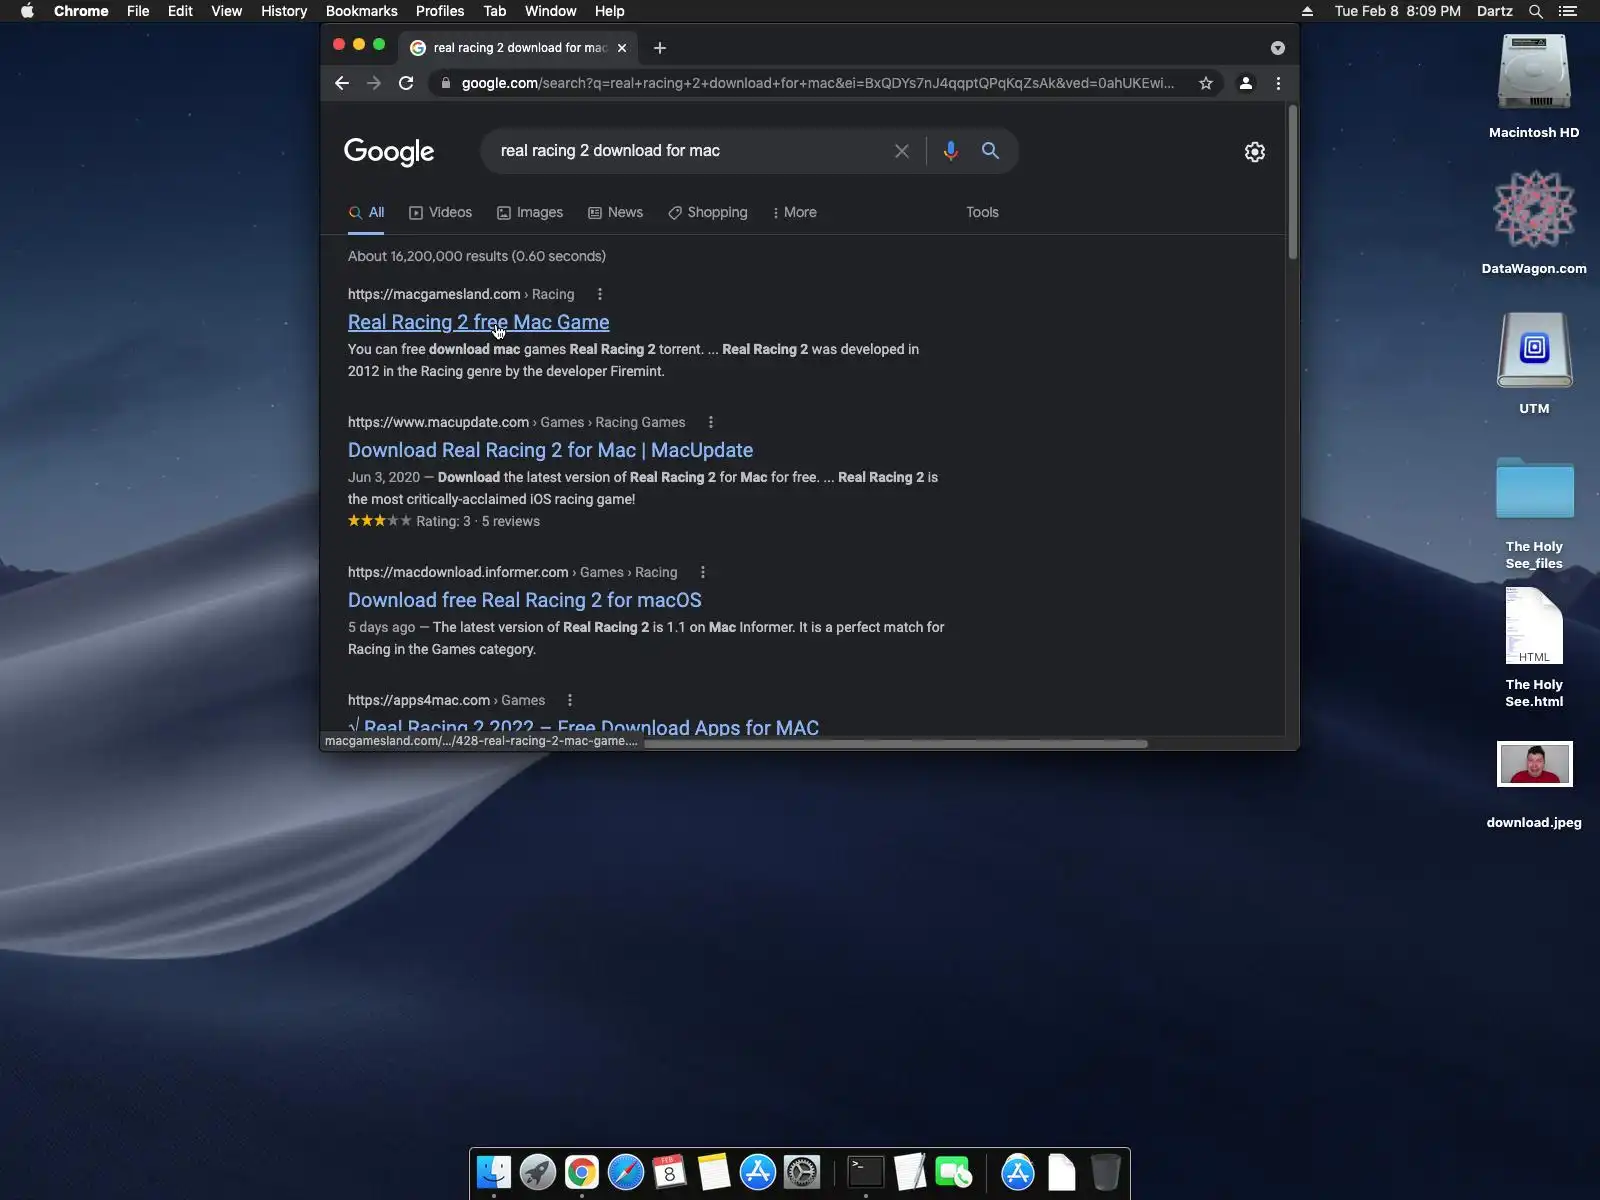The width and height of the screenshot is (1600, 1200).
Task: Switch to the Shopping results tab
Action: [x=708, y=212]
